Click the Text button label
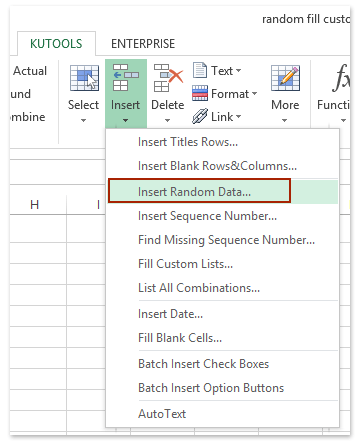 click(x=222, y=71)
